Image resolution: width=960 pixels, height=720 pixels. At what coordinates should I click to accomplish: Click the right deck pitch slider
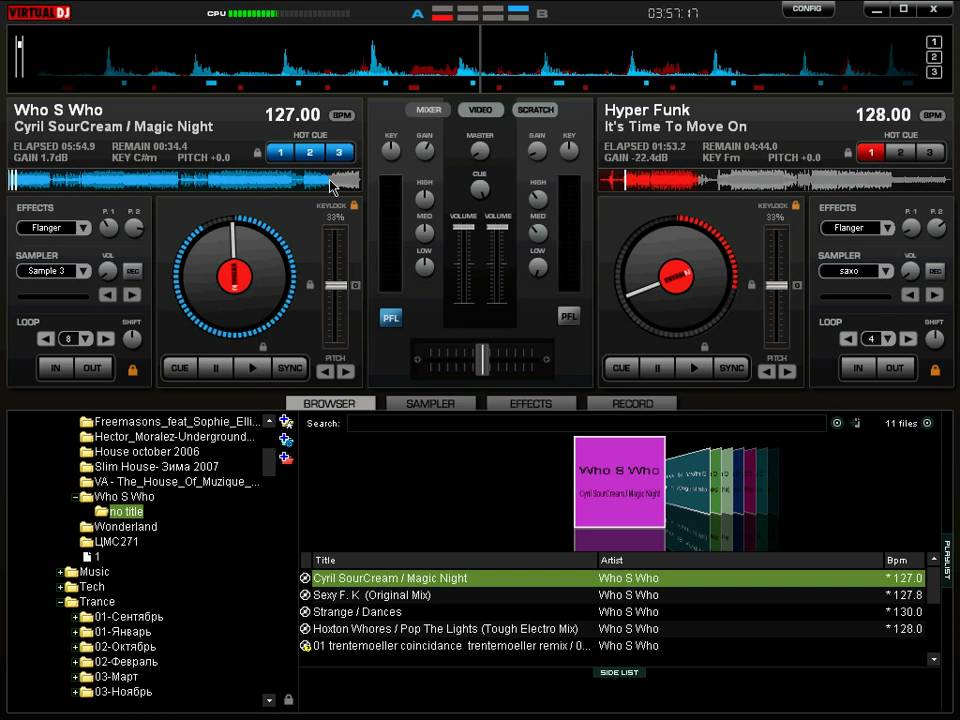[x=776, y=286]
